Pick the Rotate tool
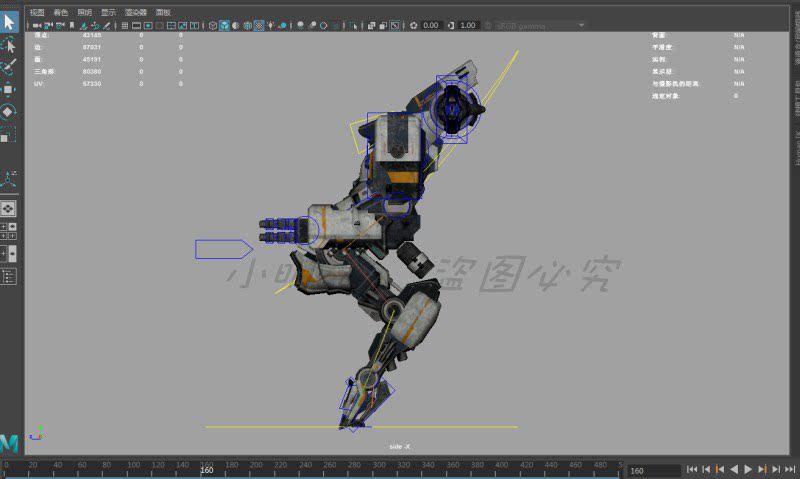Viewport: 800px width, 479px height. click(9, 112)
